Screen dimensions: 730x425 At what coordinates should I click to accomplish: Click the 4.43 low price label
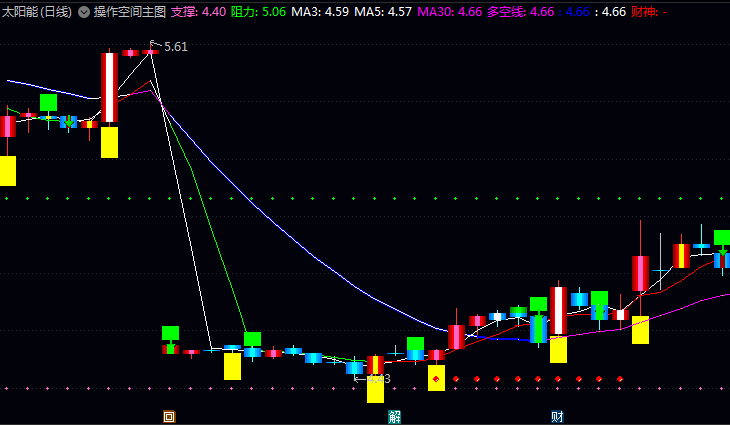click(x=379, y=379)
